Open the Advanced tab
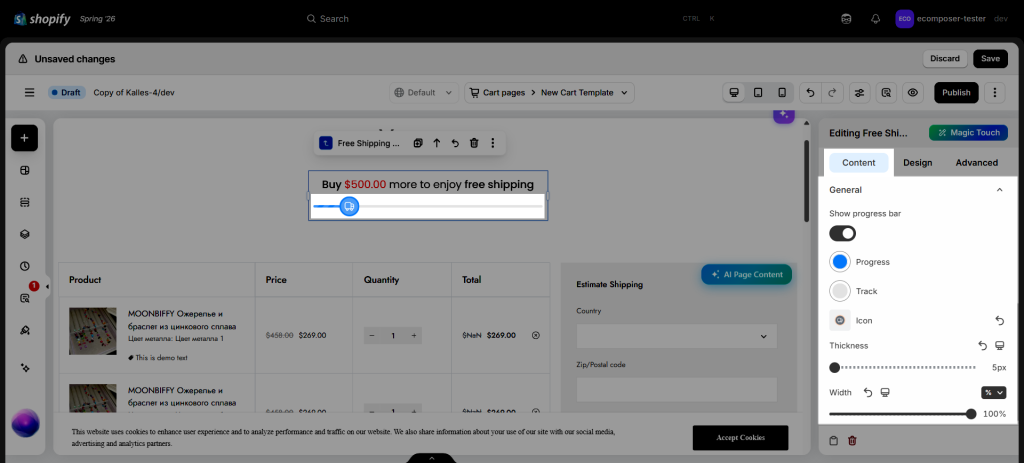 click(976, 163)
